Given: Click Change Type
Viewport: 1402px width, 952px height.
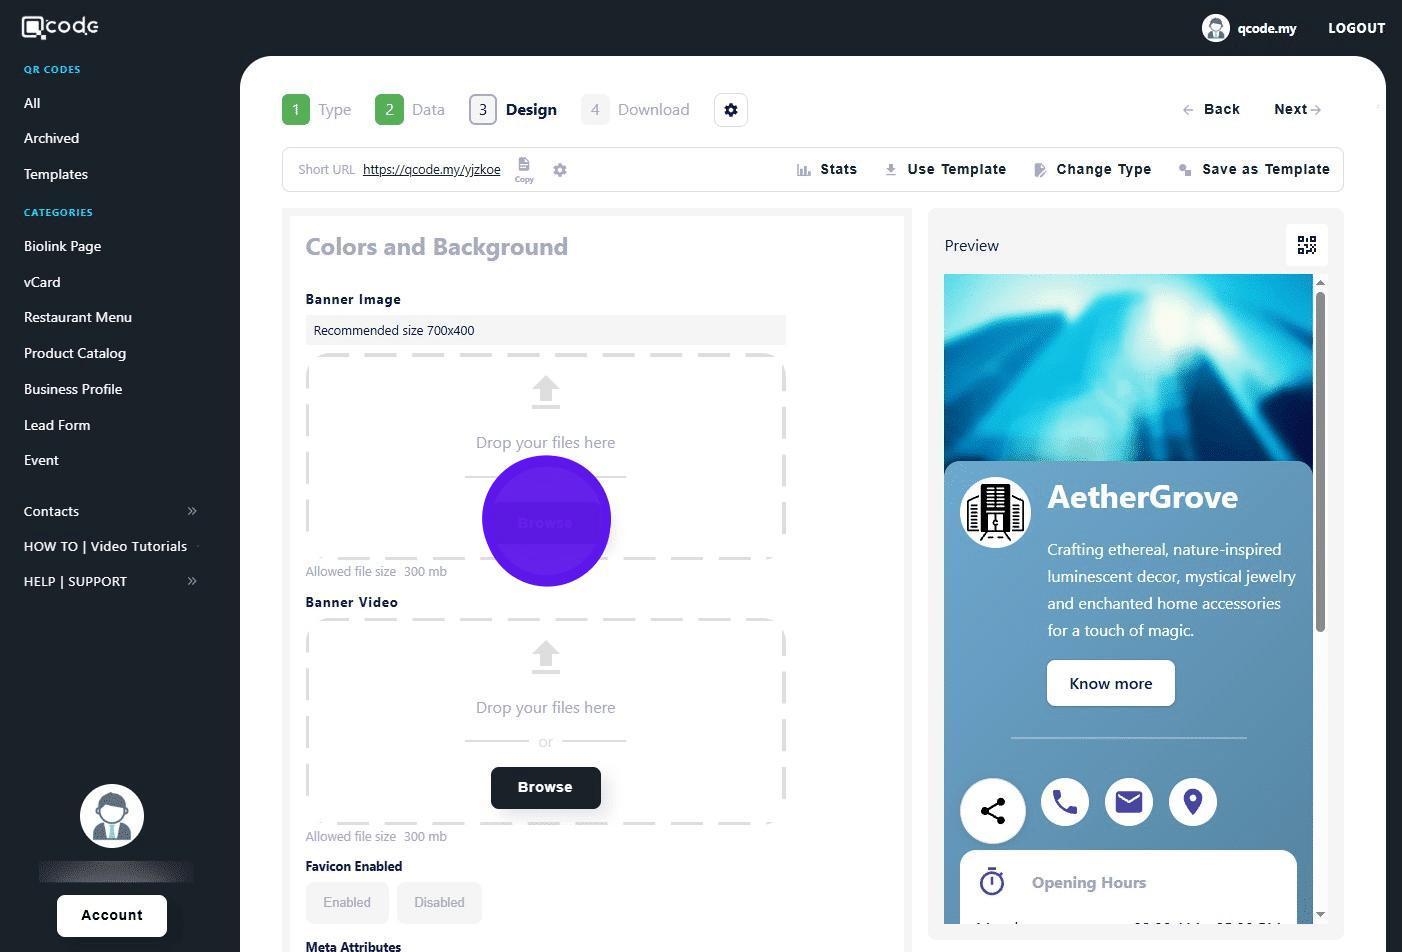Looking at the screenshot, I should [x=1092, y=170].
